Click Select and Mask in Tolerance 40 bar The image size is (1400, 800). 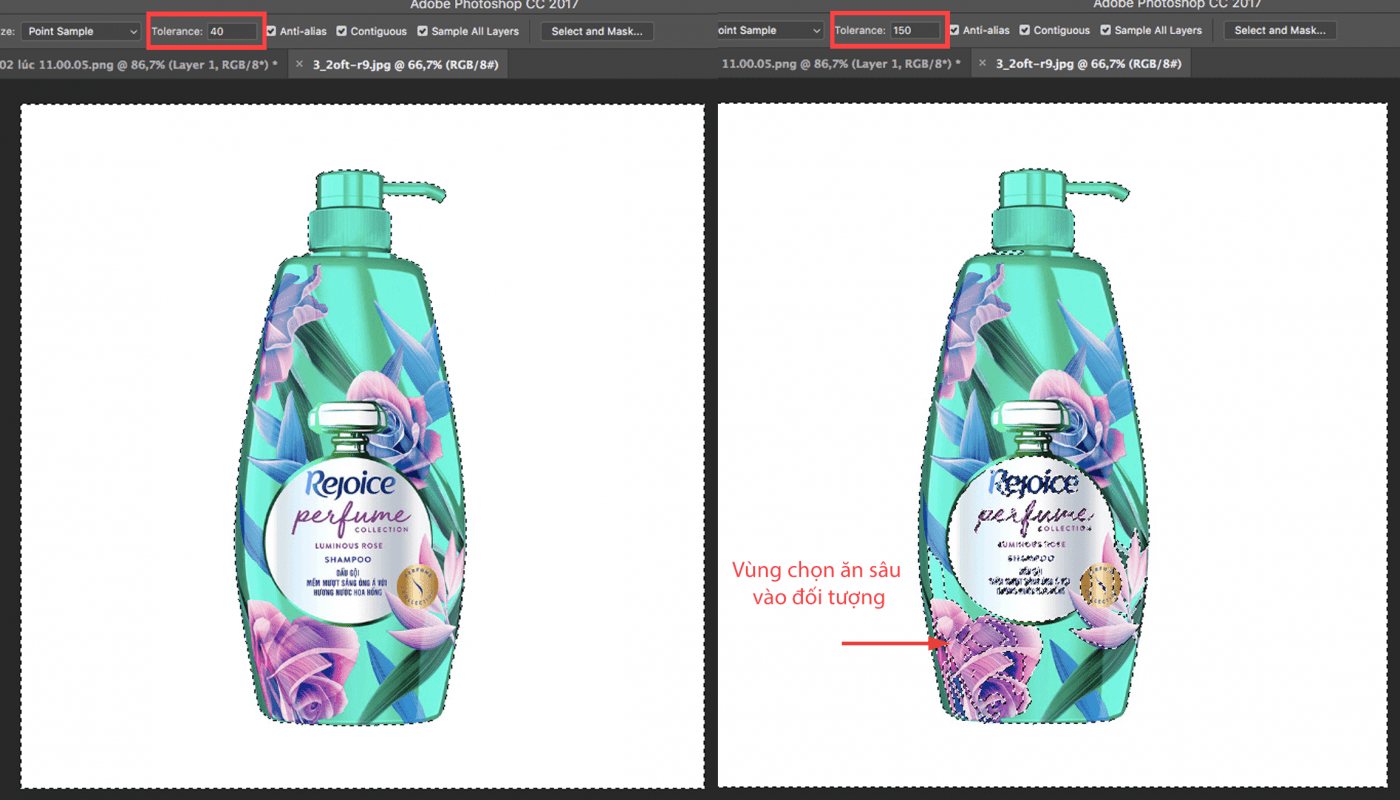point(597,31)
